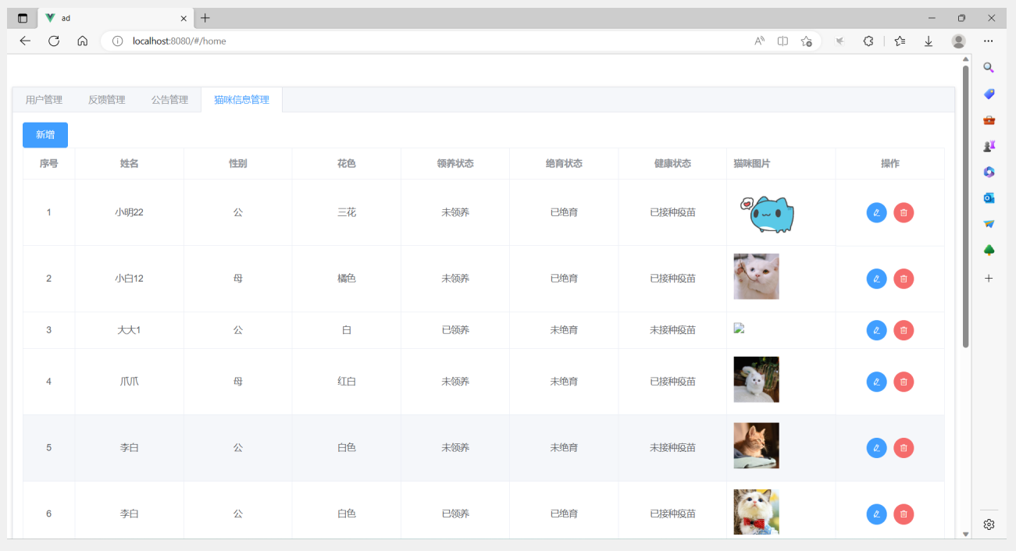The image size is (1016, 551).
Task: Click the 领养状态 column header
Action: click(x=455, y=163)
